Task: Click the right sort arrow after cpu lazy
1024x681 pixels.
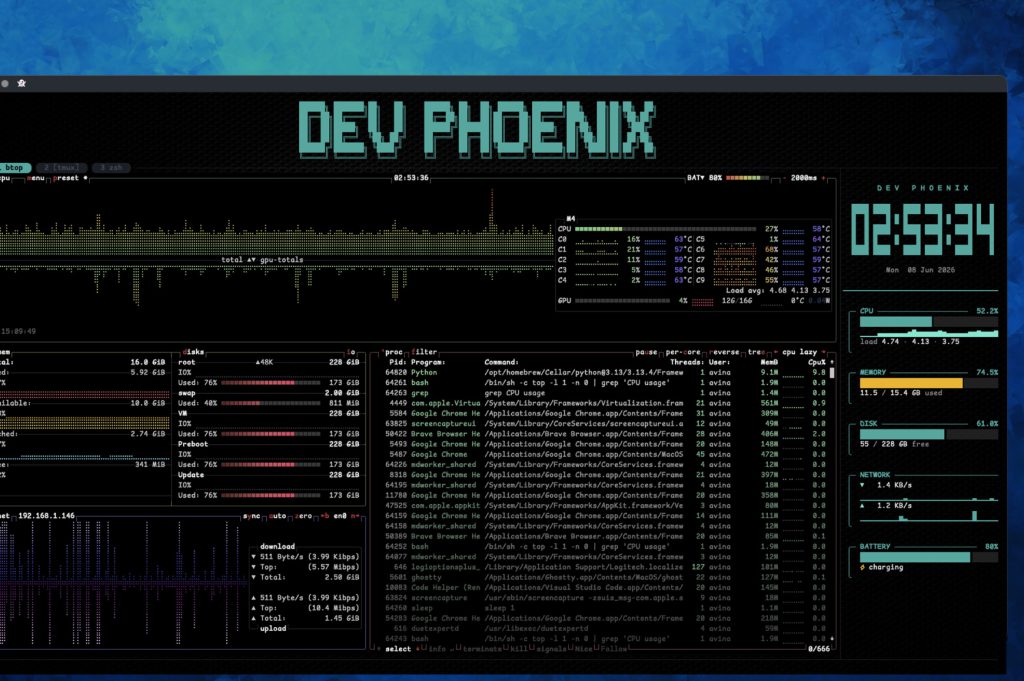Action: click(x=824, y=352)
